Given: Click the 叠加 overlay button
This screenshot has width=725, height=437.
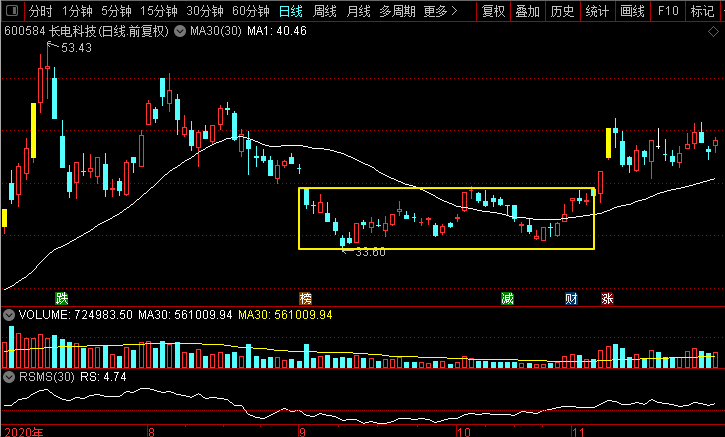Looking at the screenshot, I should pos(528,11).
